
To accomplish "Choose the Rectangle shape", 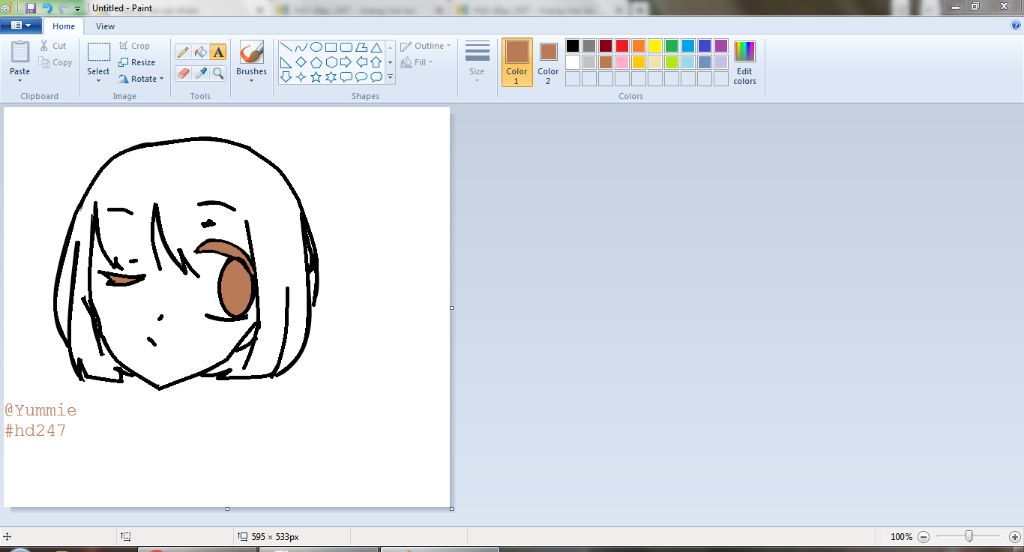I will click(x=331, y=47).
